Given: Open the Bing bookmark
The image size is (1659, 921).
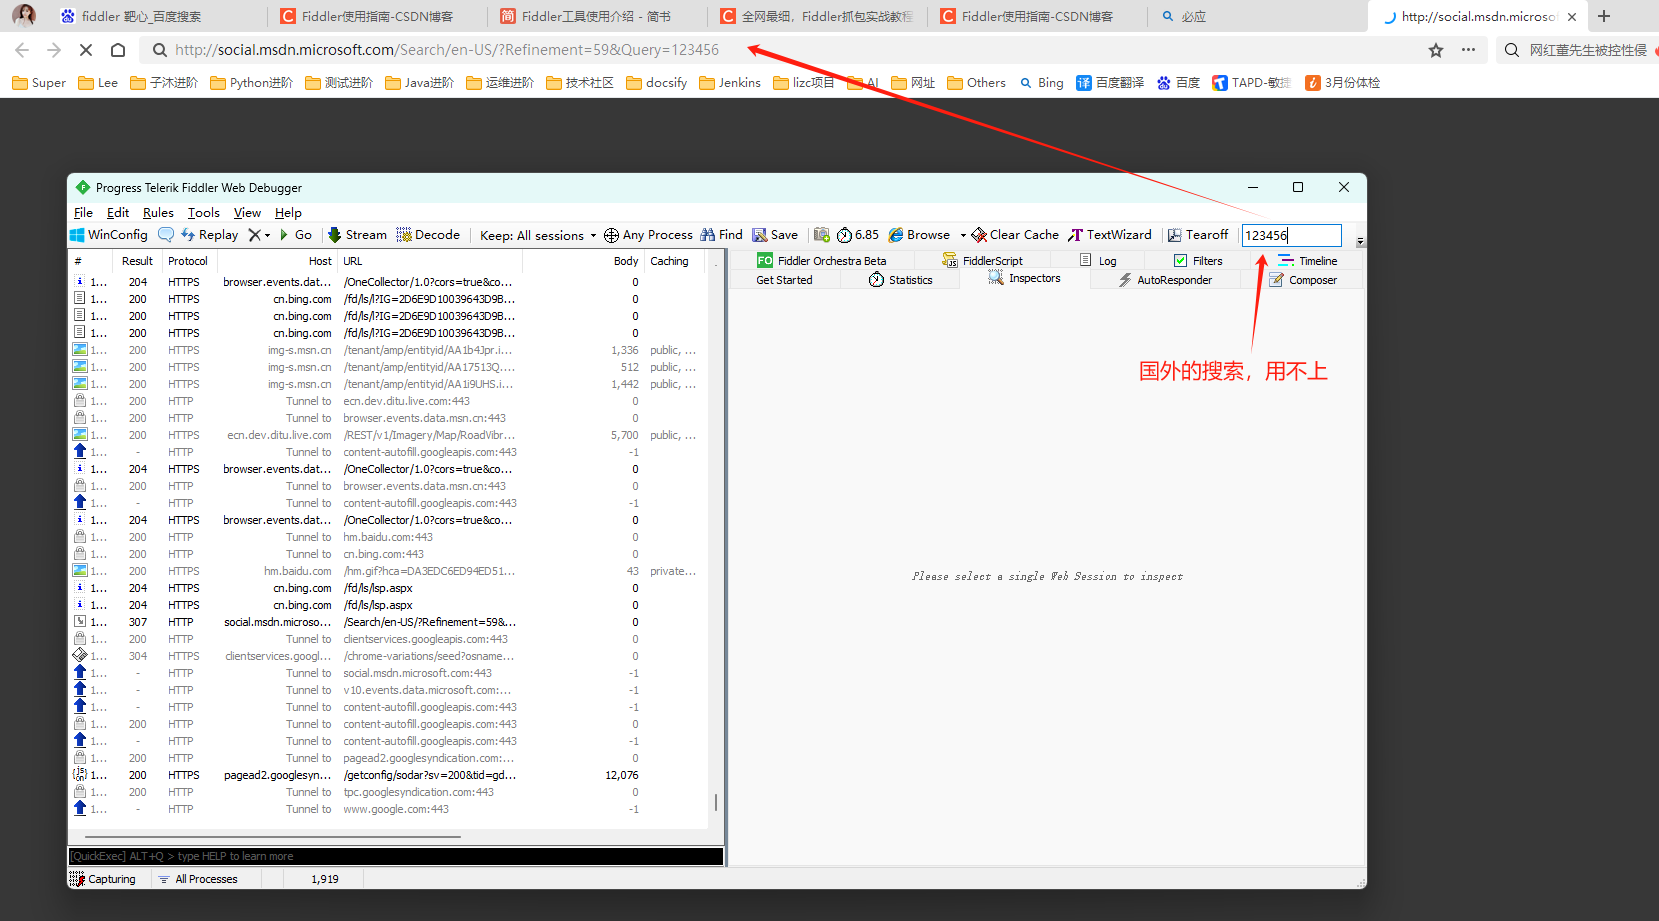Looking at the screenshot, I should (x=1041, y=83).
